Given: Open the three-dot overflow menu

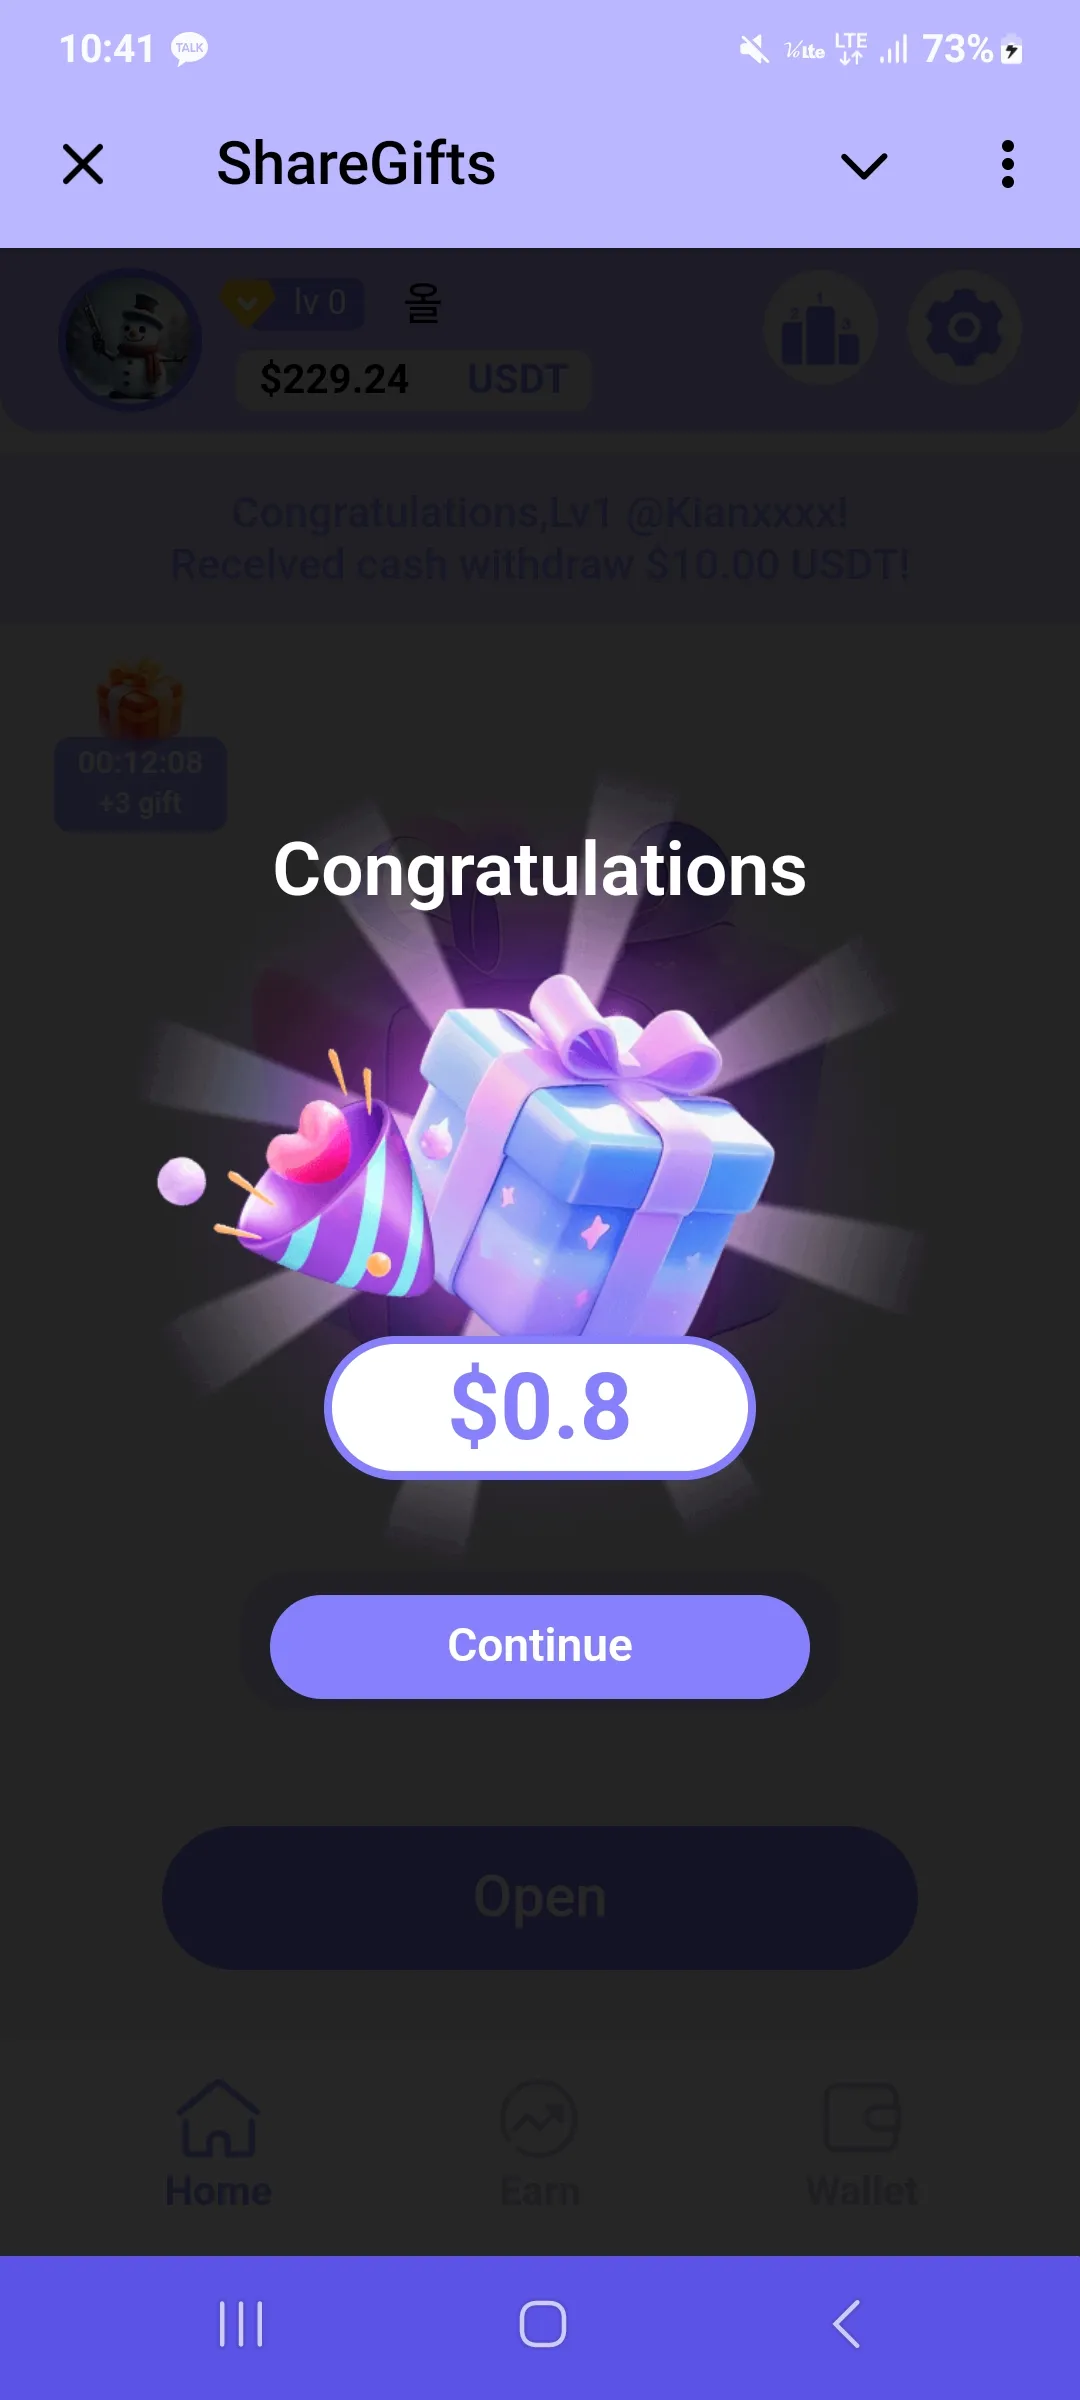Looking at the screenshot, I should [1008, 164].
